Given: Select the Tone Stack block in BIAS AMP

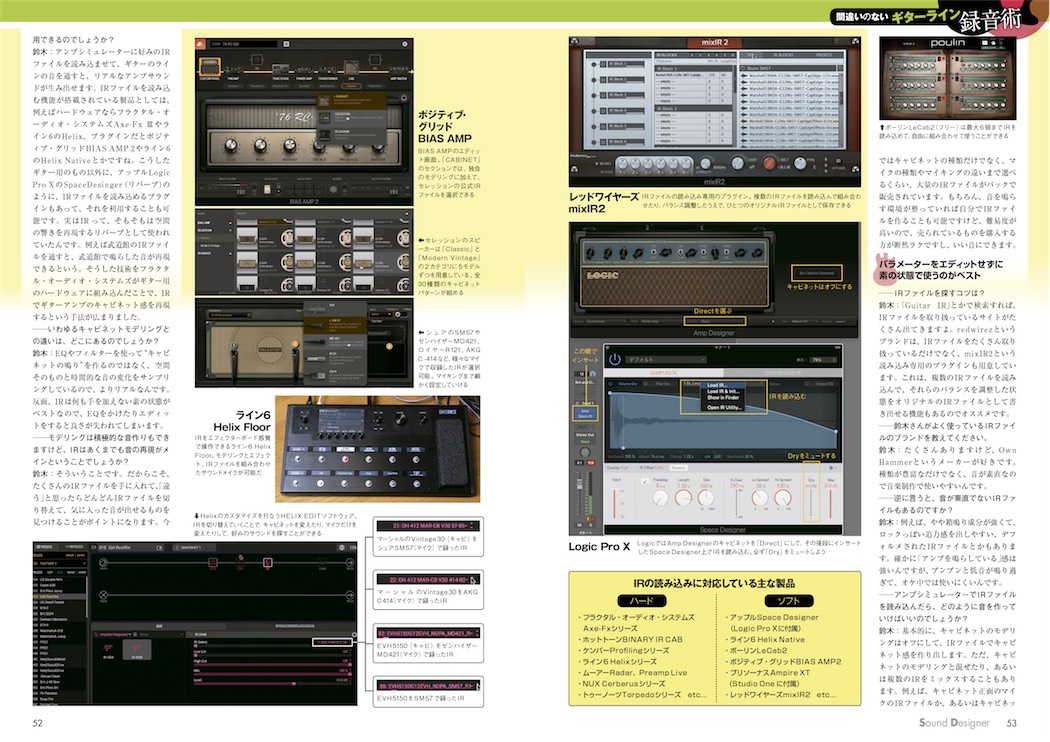Looking at the screenshot, I should click(x=281, y=71).
